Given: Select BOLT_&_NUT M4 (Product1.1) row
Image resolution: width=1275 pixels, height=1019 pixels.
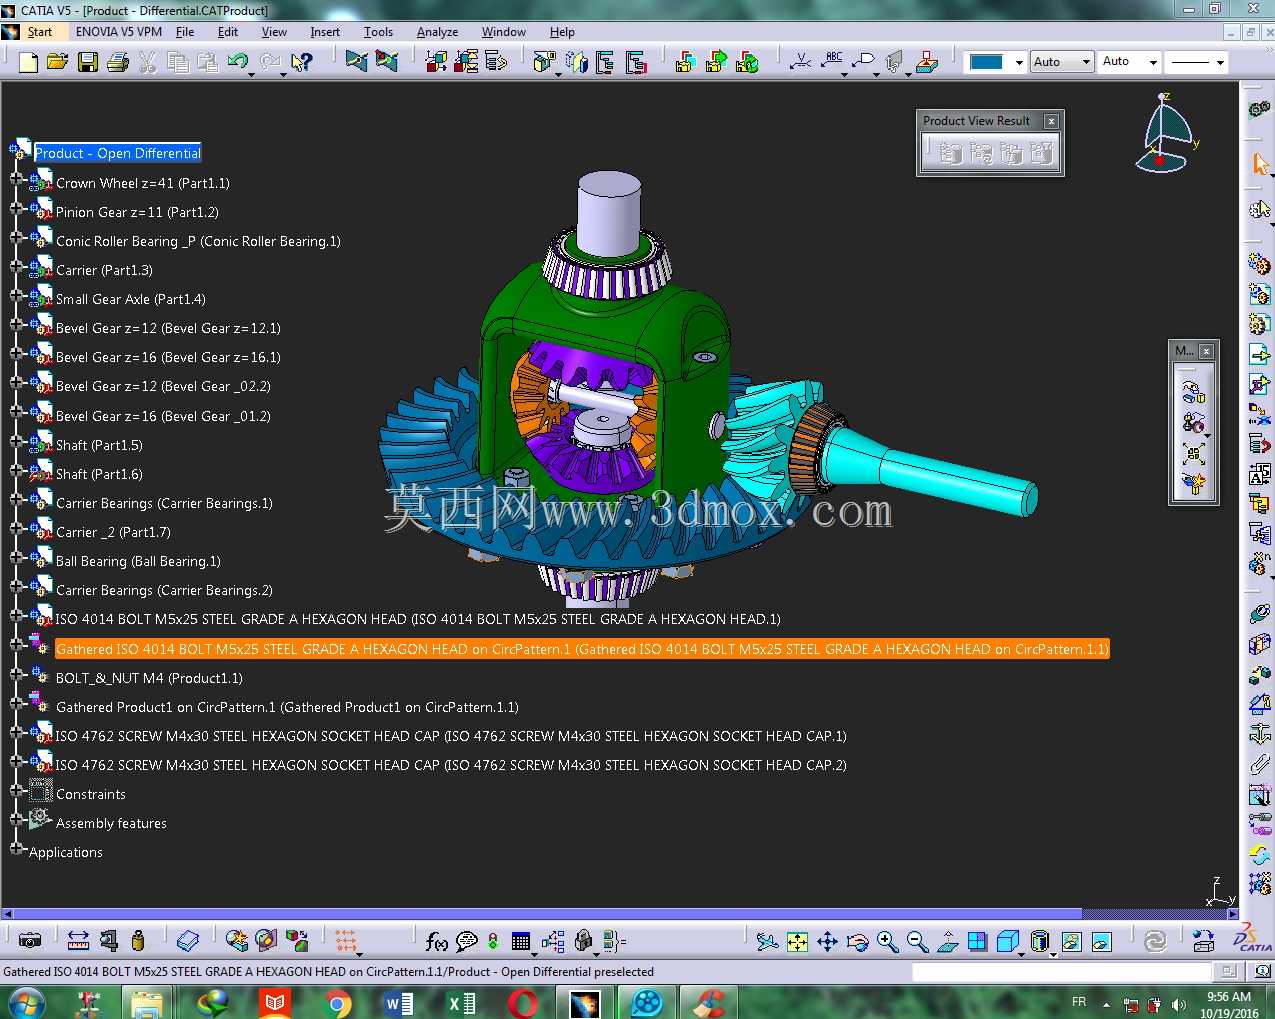Looking at the screenshot, I should [149, 678].
